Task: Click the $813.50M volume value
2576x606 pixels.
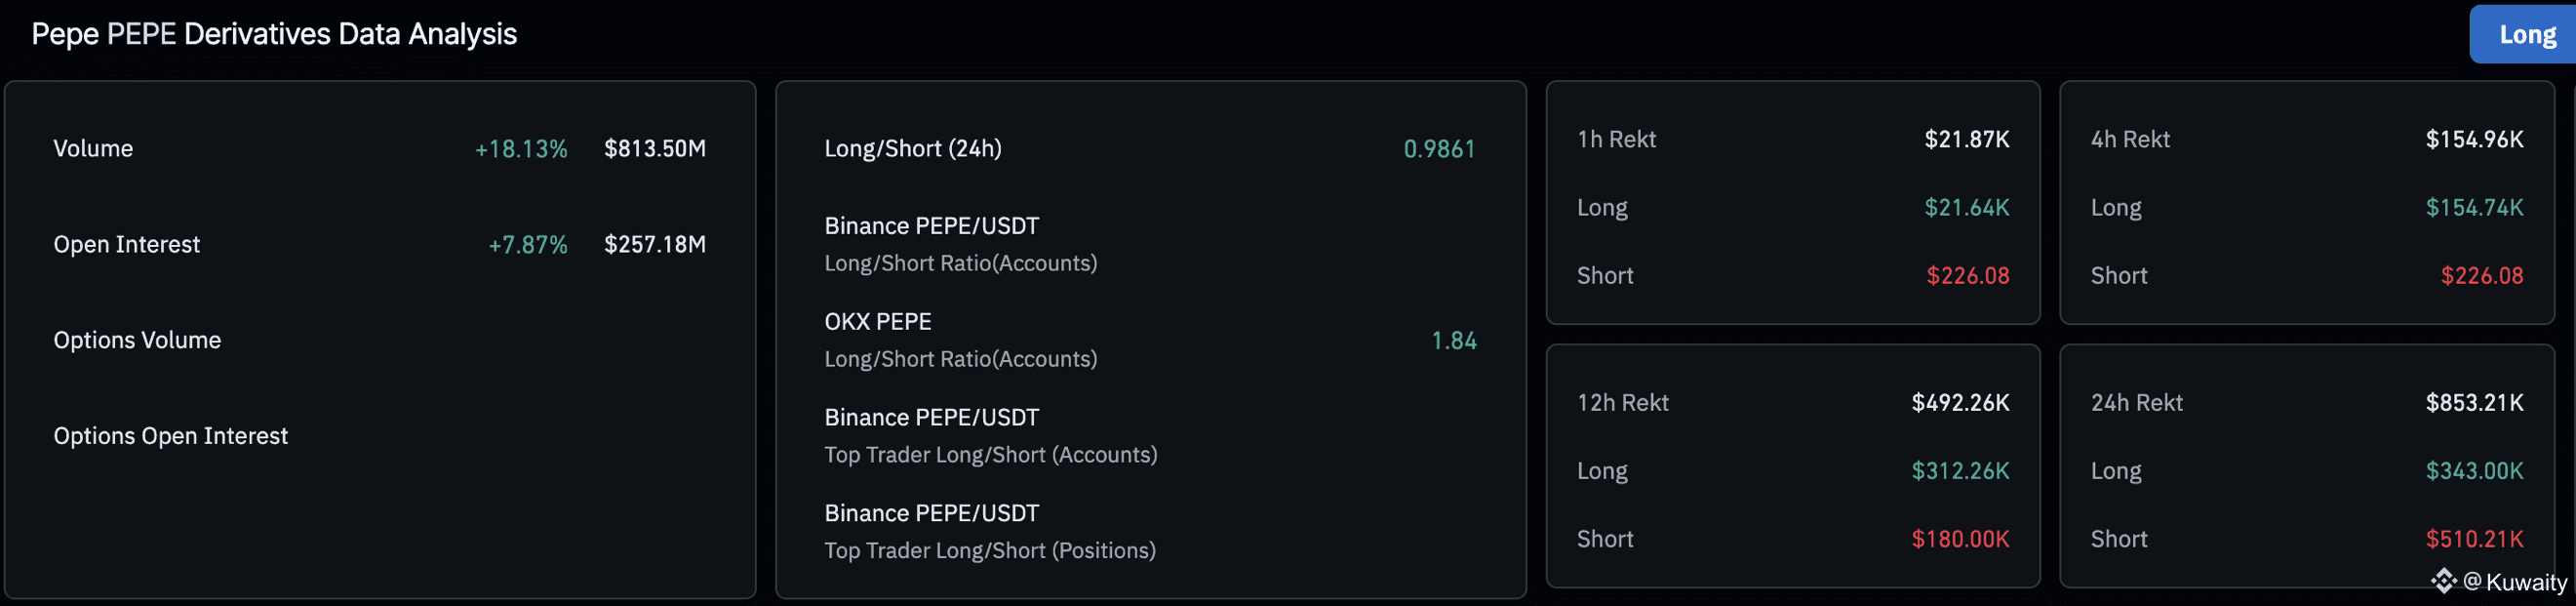Action: (x=654, y=148)
